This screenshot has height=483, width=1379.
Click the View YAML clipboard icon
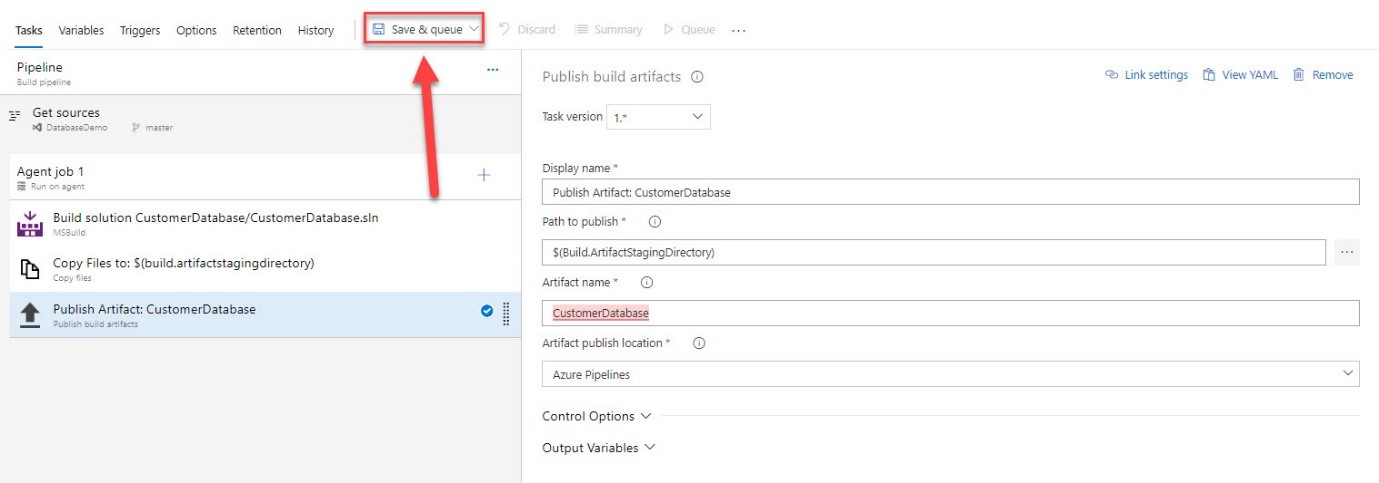[x=1209, y=75]
